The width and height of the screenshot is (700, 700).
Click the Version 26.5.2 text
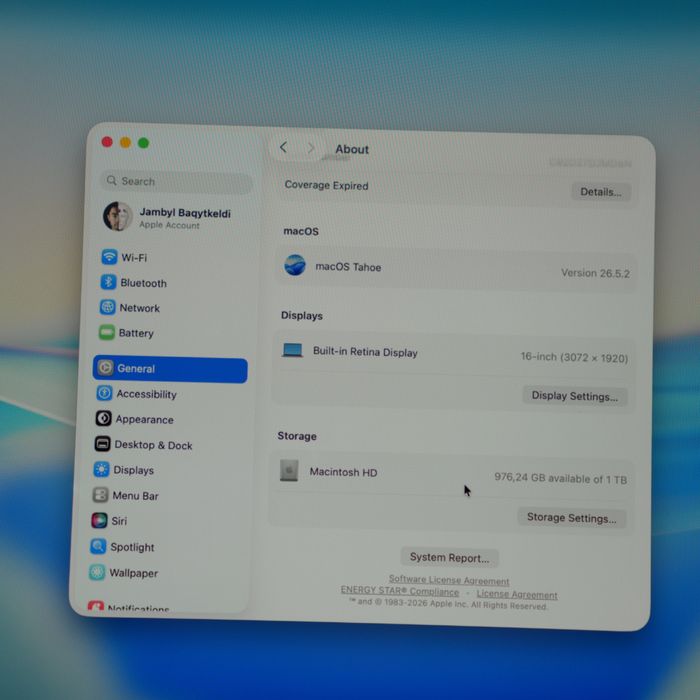pos(595,273)
